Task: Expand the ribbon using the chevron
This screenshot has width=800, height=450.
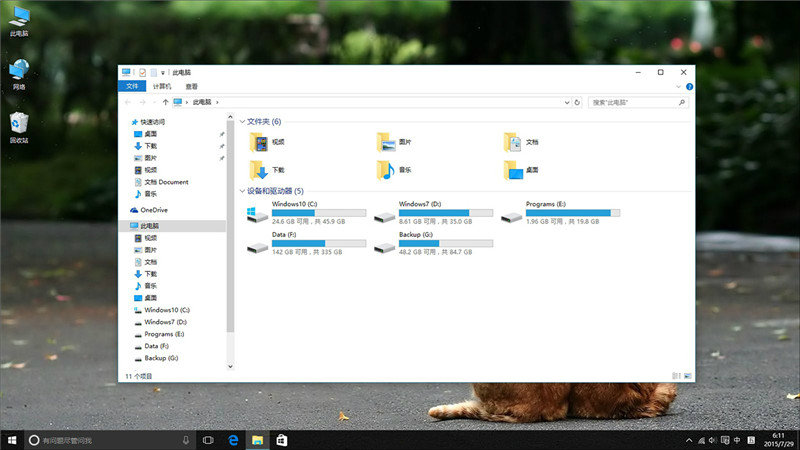Action: [x=679, y=87]
